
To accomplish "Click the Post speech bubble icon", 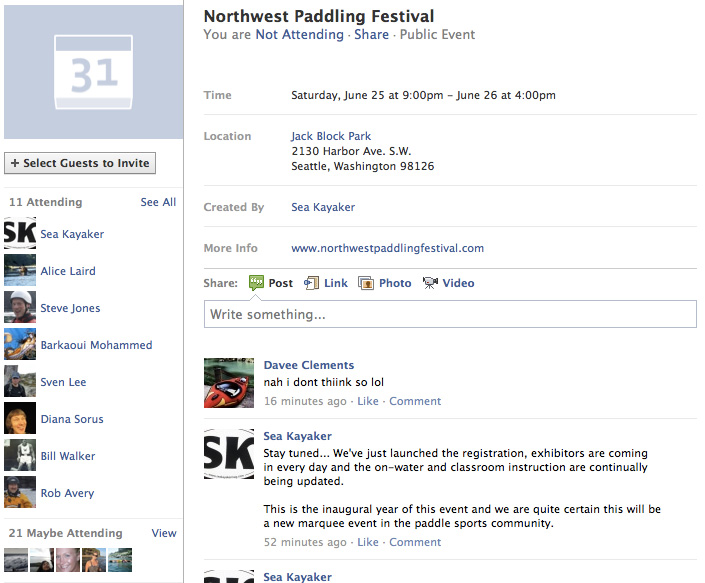I will point(256,283).
